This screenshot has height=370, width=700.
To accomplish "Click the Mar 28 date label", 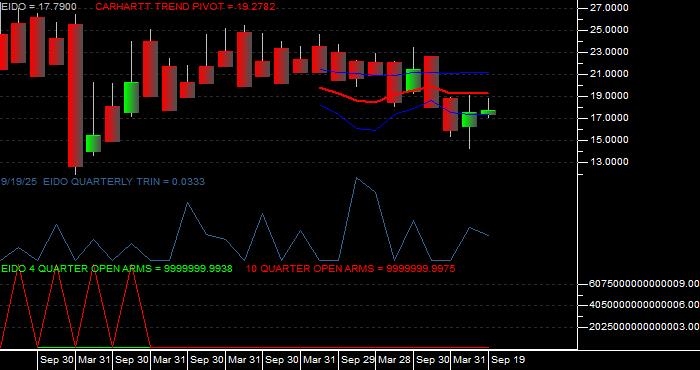I will (x=396, y=360).
